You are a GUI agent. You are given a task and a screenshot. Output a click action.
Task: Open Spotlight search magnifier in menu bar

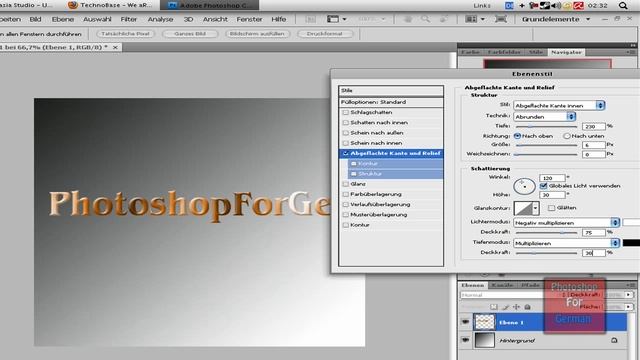tap(623, 6)
